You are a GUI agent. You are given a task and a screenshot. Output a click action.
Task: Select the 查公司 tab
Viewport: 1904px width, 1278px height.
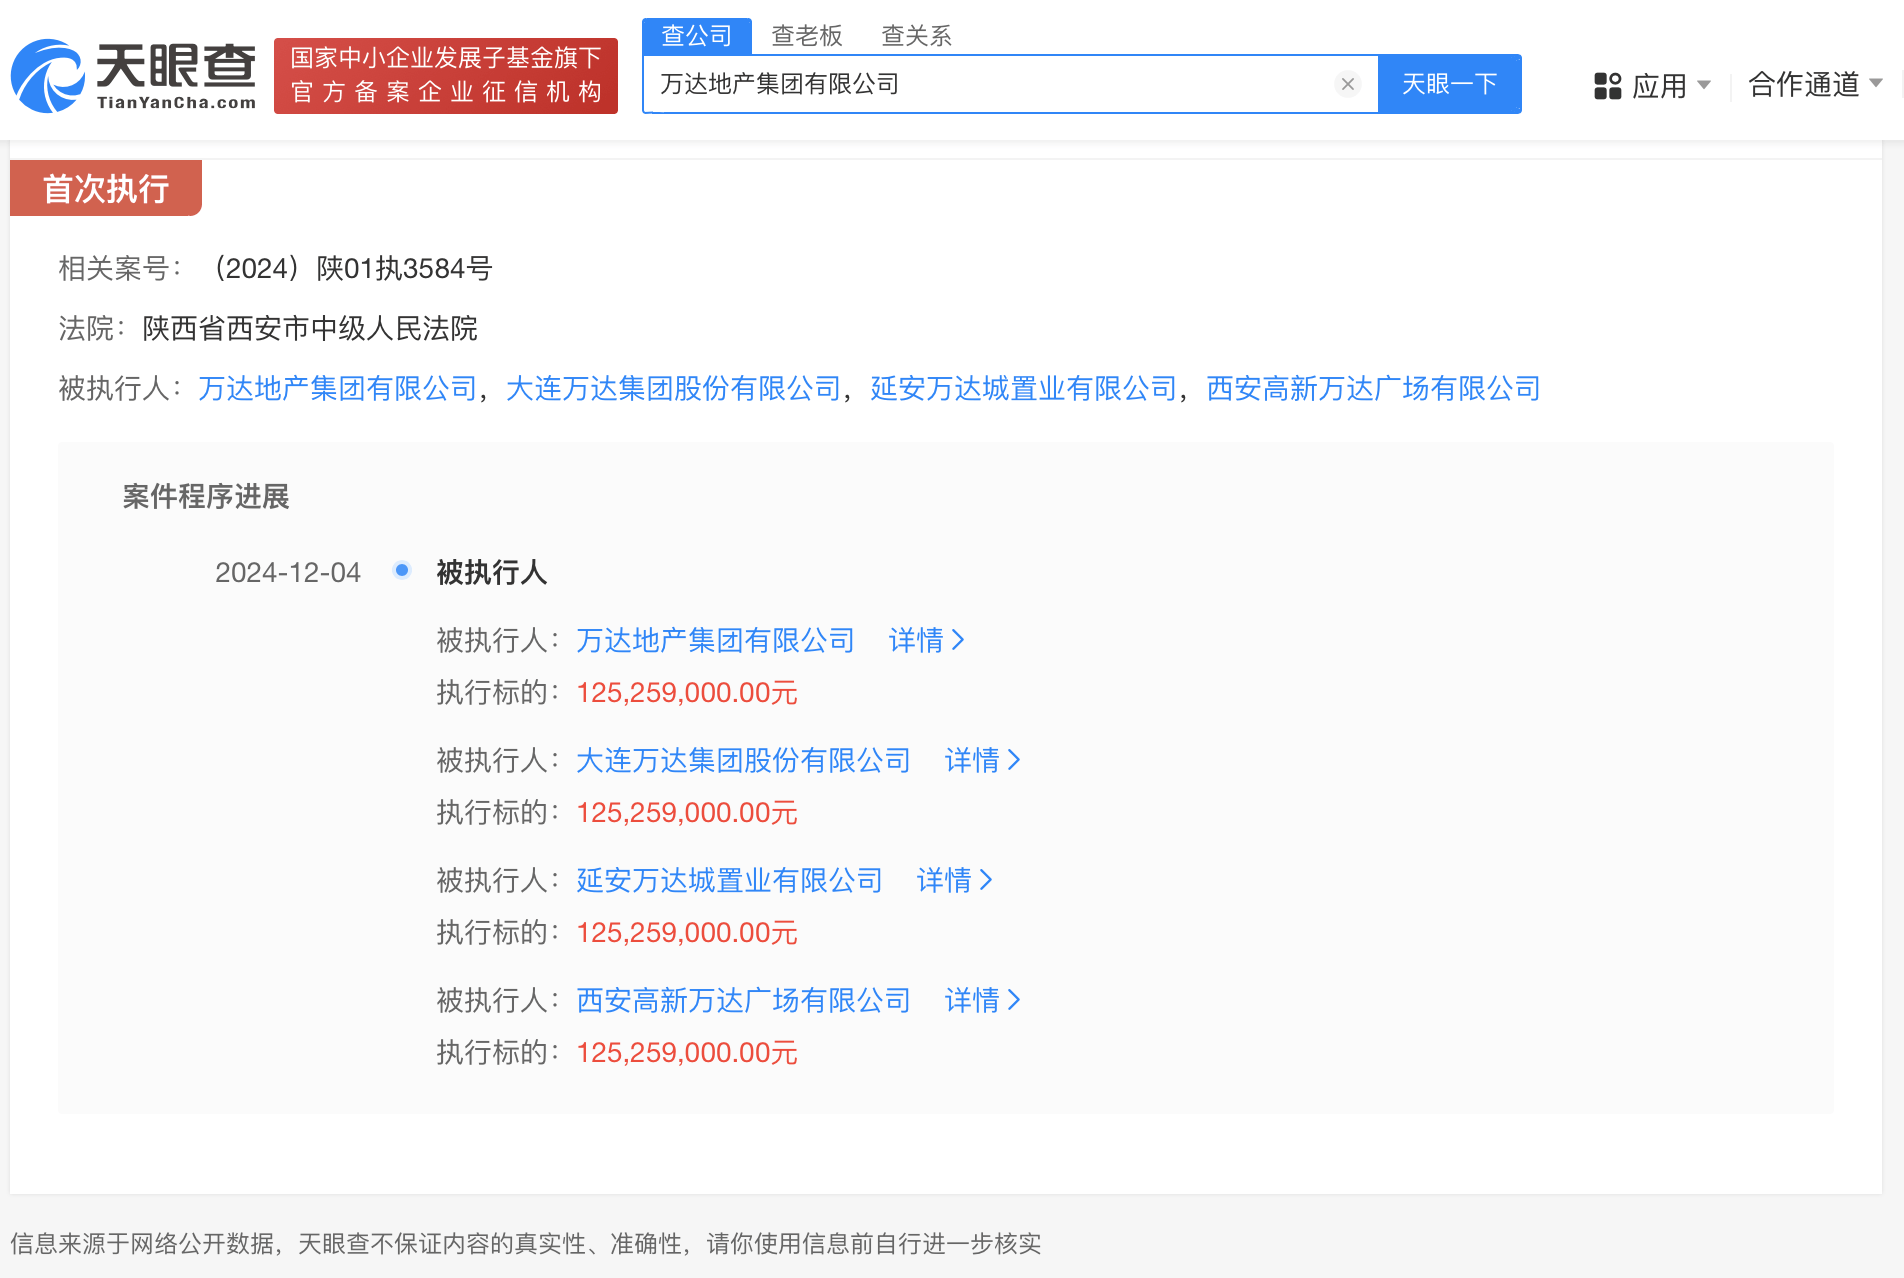[697, 36]
